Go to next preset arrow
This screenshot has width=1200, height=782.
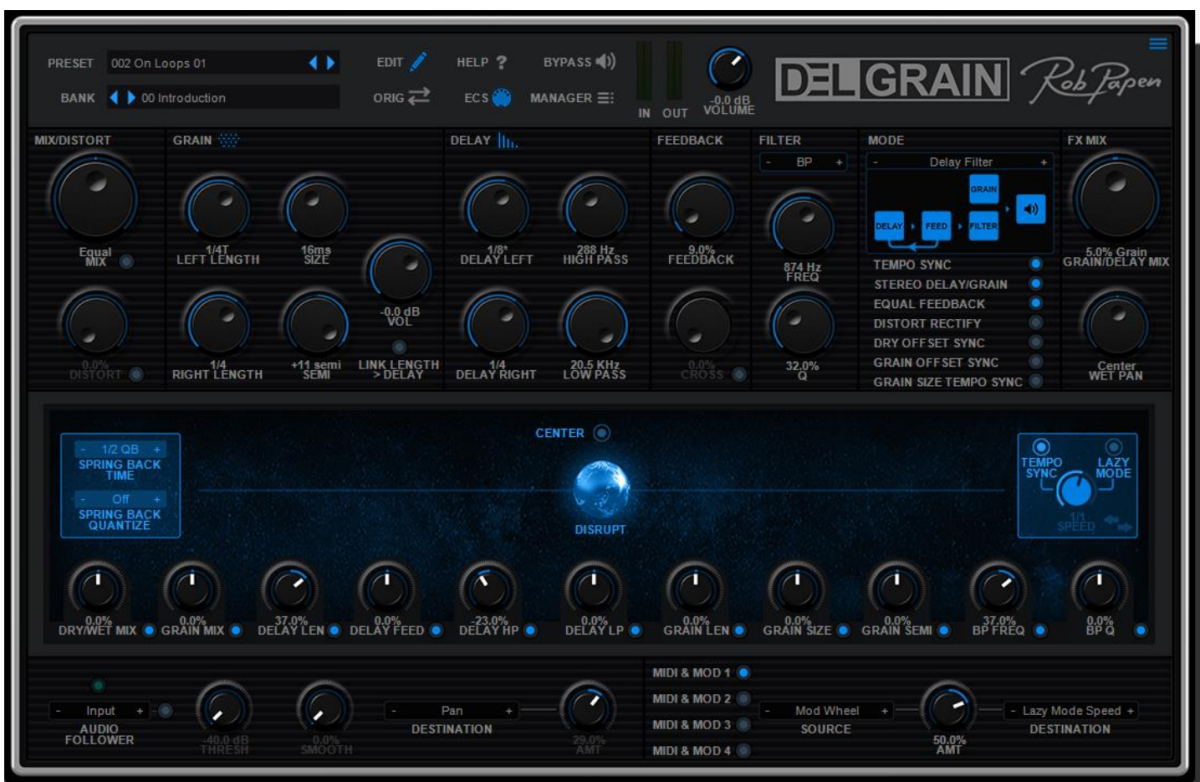[331, 63]
